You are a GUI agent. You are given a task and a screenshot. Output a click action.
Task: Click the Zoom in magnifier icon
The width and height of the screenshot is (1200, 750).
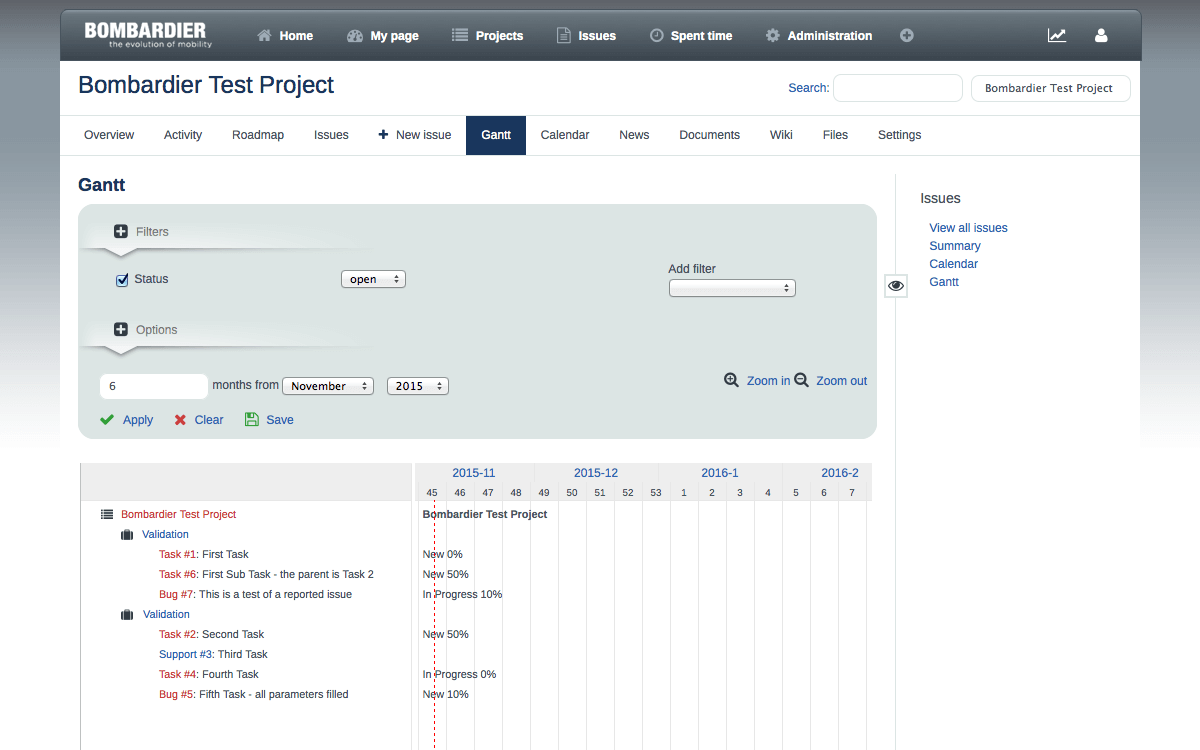pos(732,380)
